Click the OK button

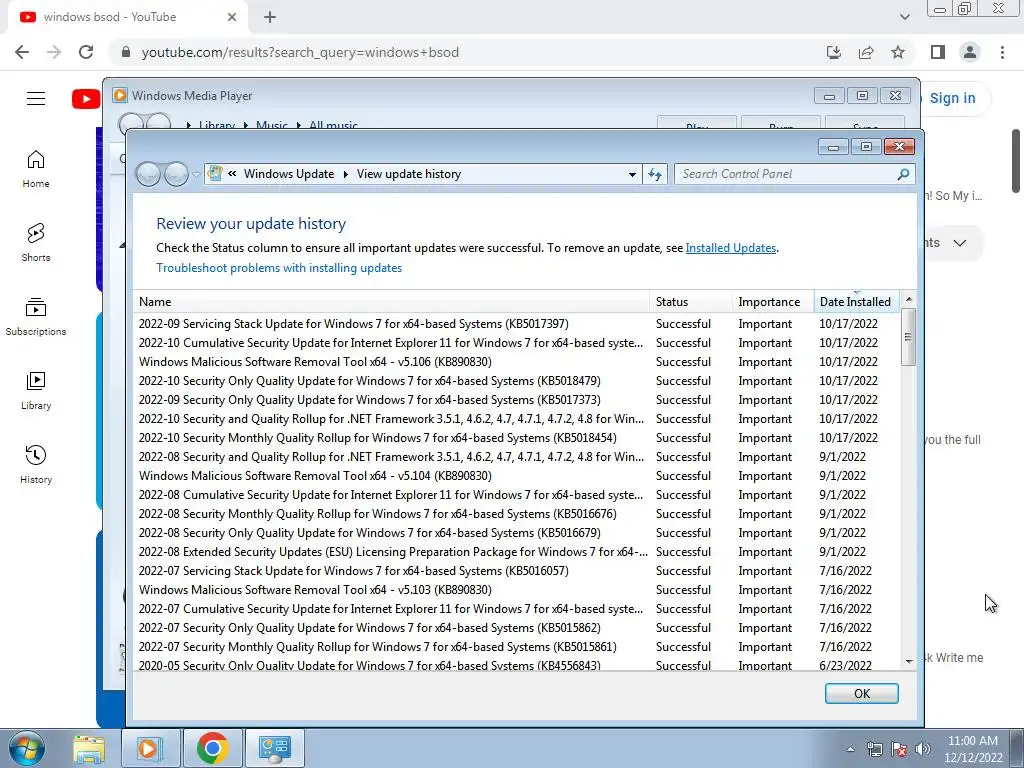point(861,694)
